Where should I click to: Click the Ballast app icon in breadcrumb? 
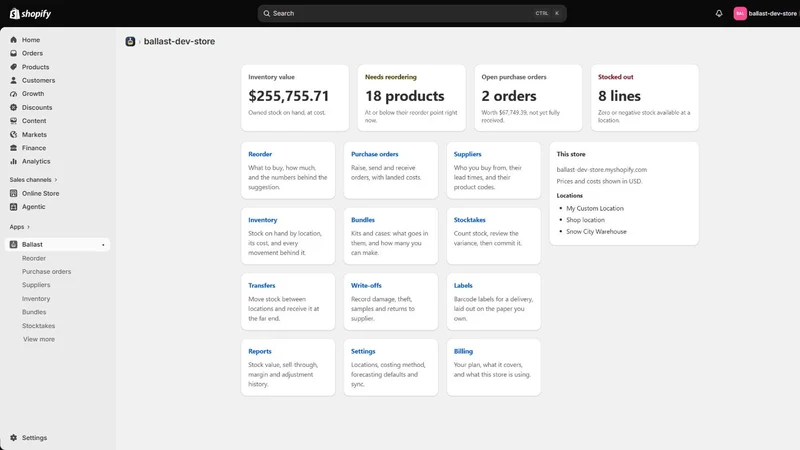(130, 41)
